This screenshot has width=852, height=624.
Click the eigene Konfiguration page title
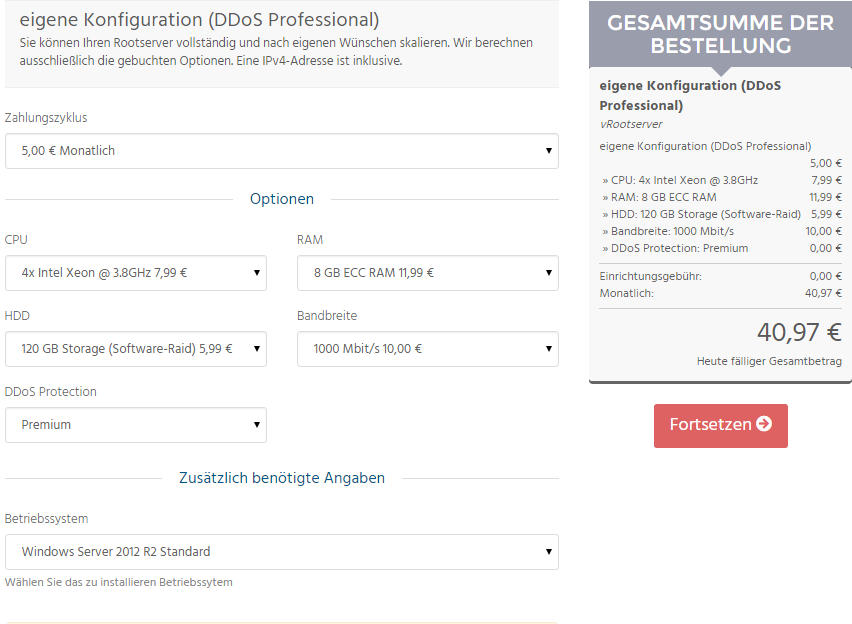[x=199, y=20]
